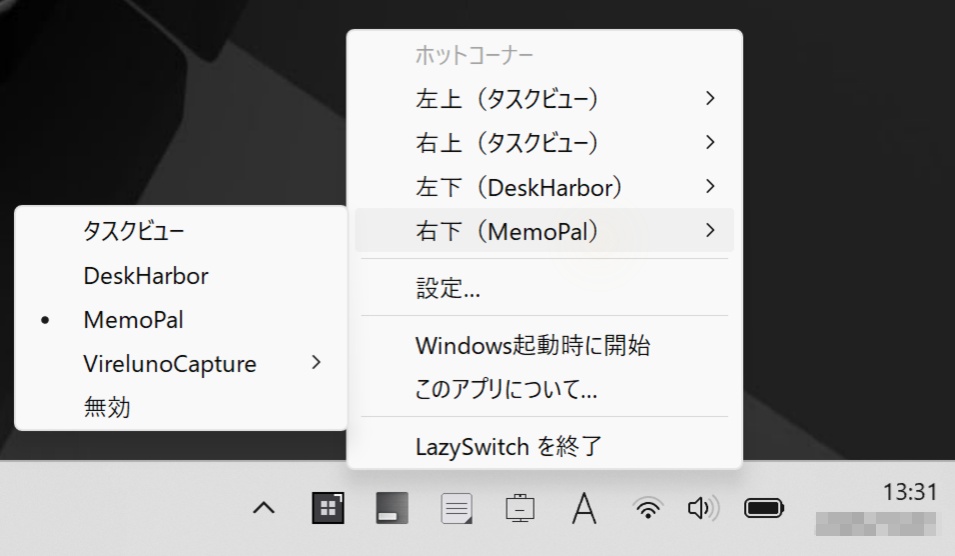Select 無効 to disable the corner
The image size is (955, 556).
180,407
